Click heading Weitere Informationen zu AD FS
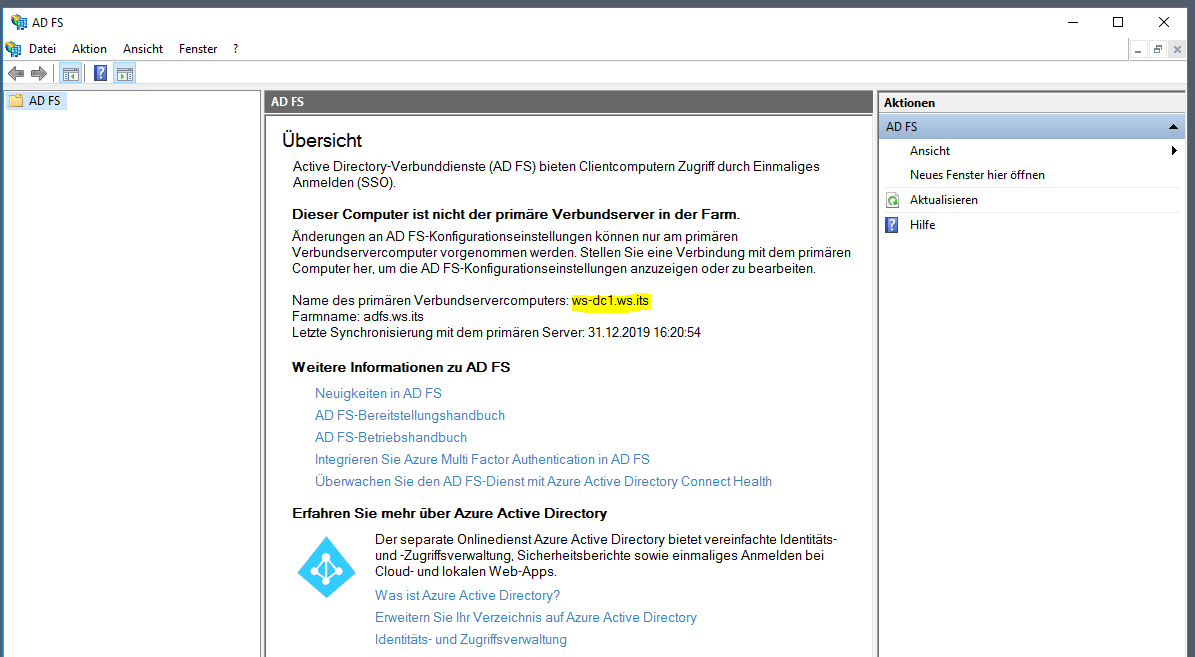This screenshot has width=1195, height=657. coord(401,367)
